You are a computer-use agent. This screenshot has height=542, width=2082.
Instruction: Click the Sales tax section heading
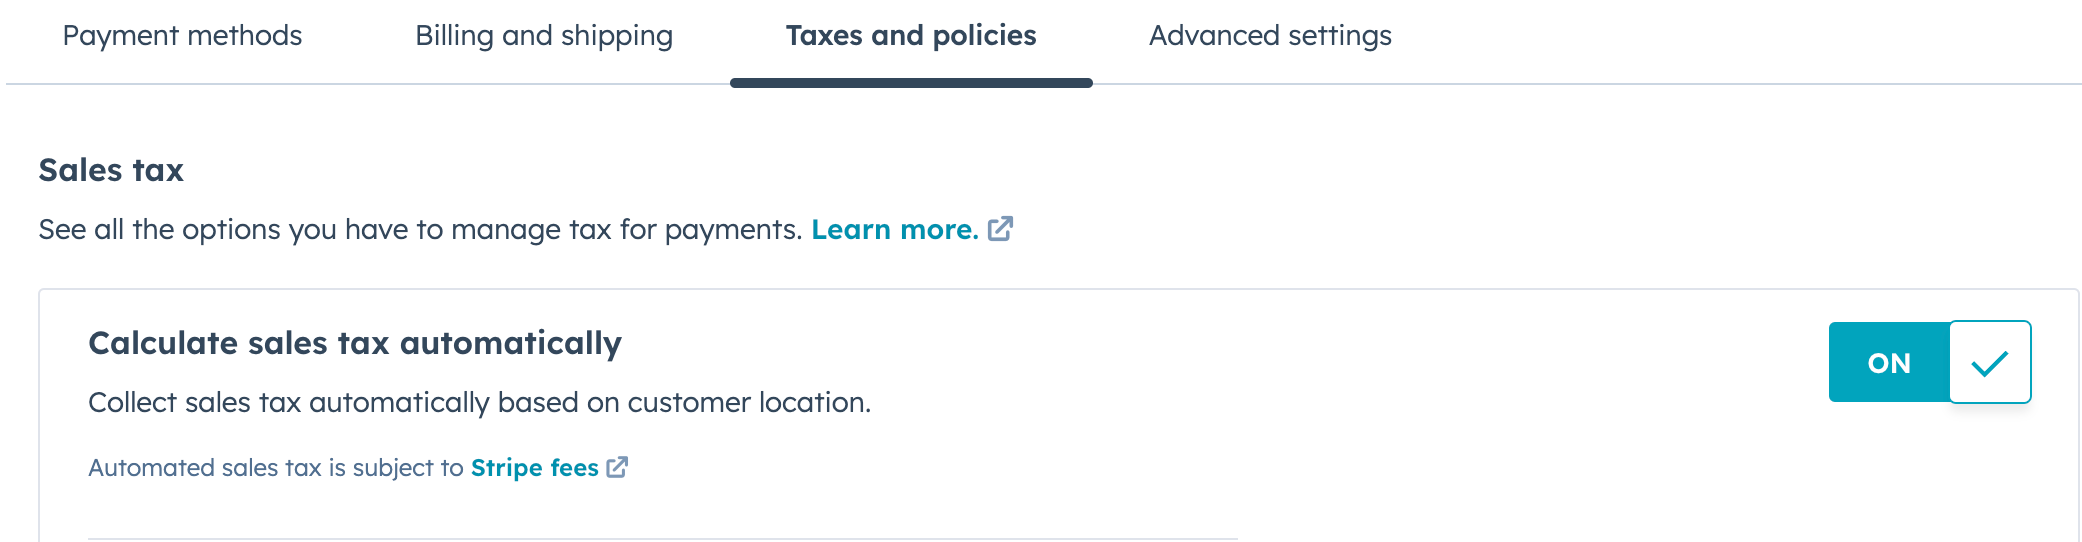tap(111, 170)
